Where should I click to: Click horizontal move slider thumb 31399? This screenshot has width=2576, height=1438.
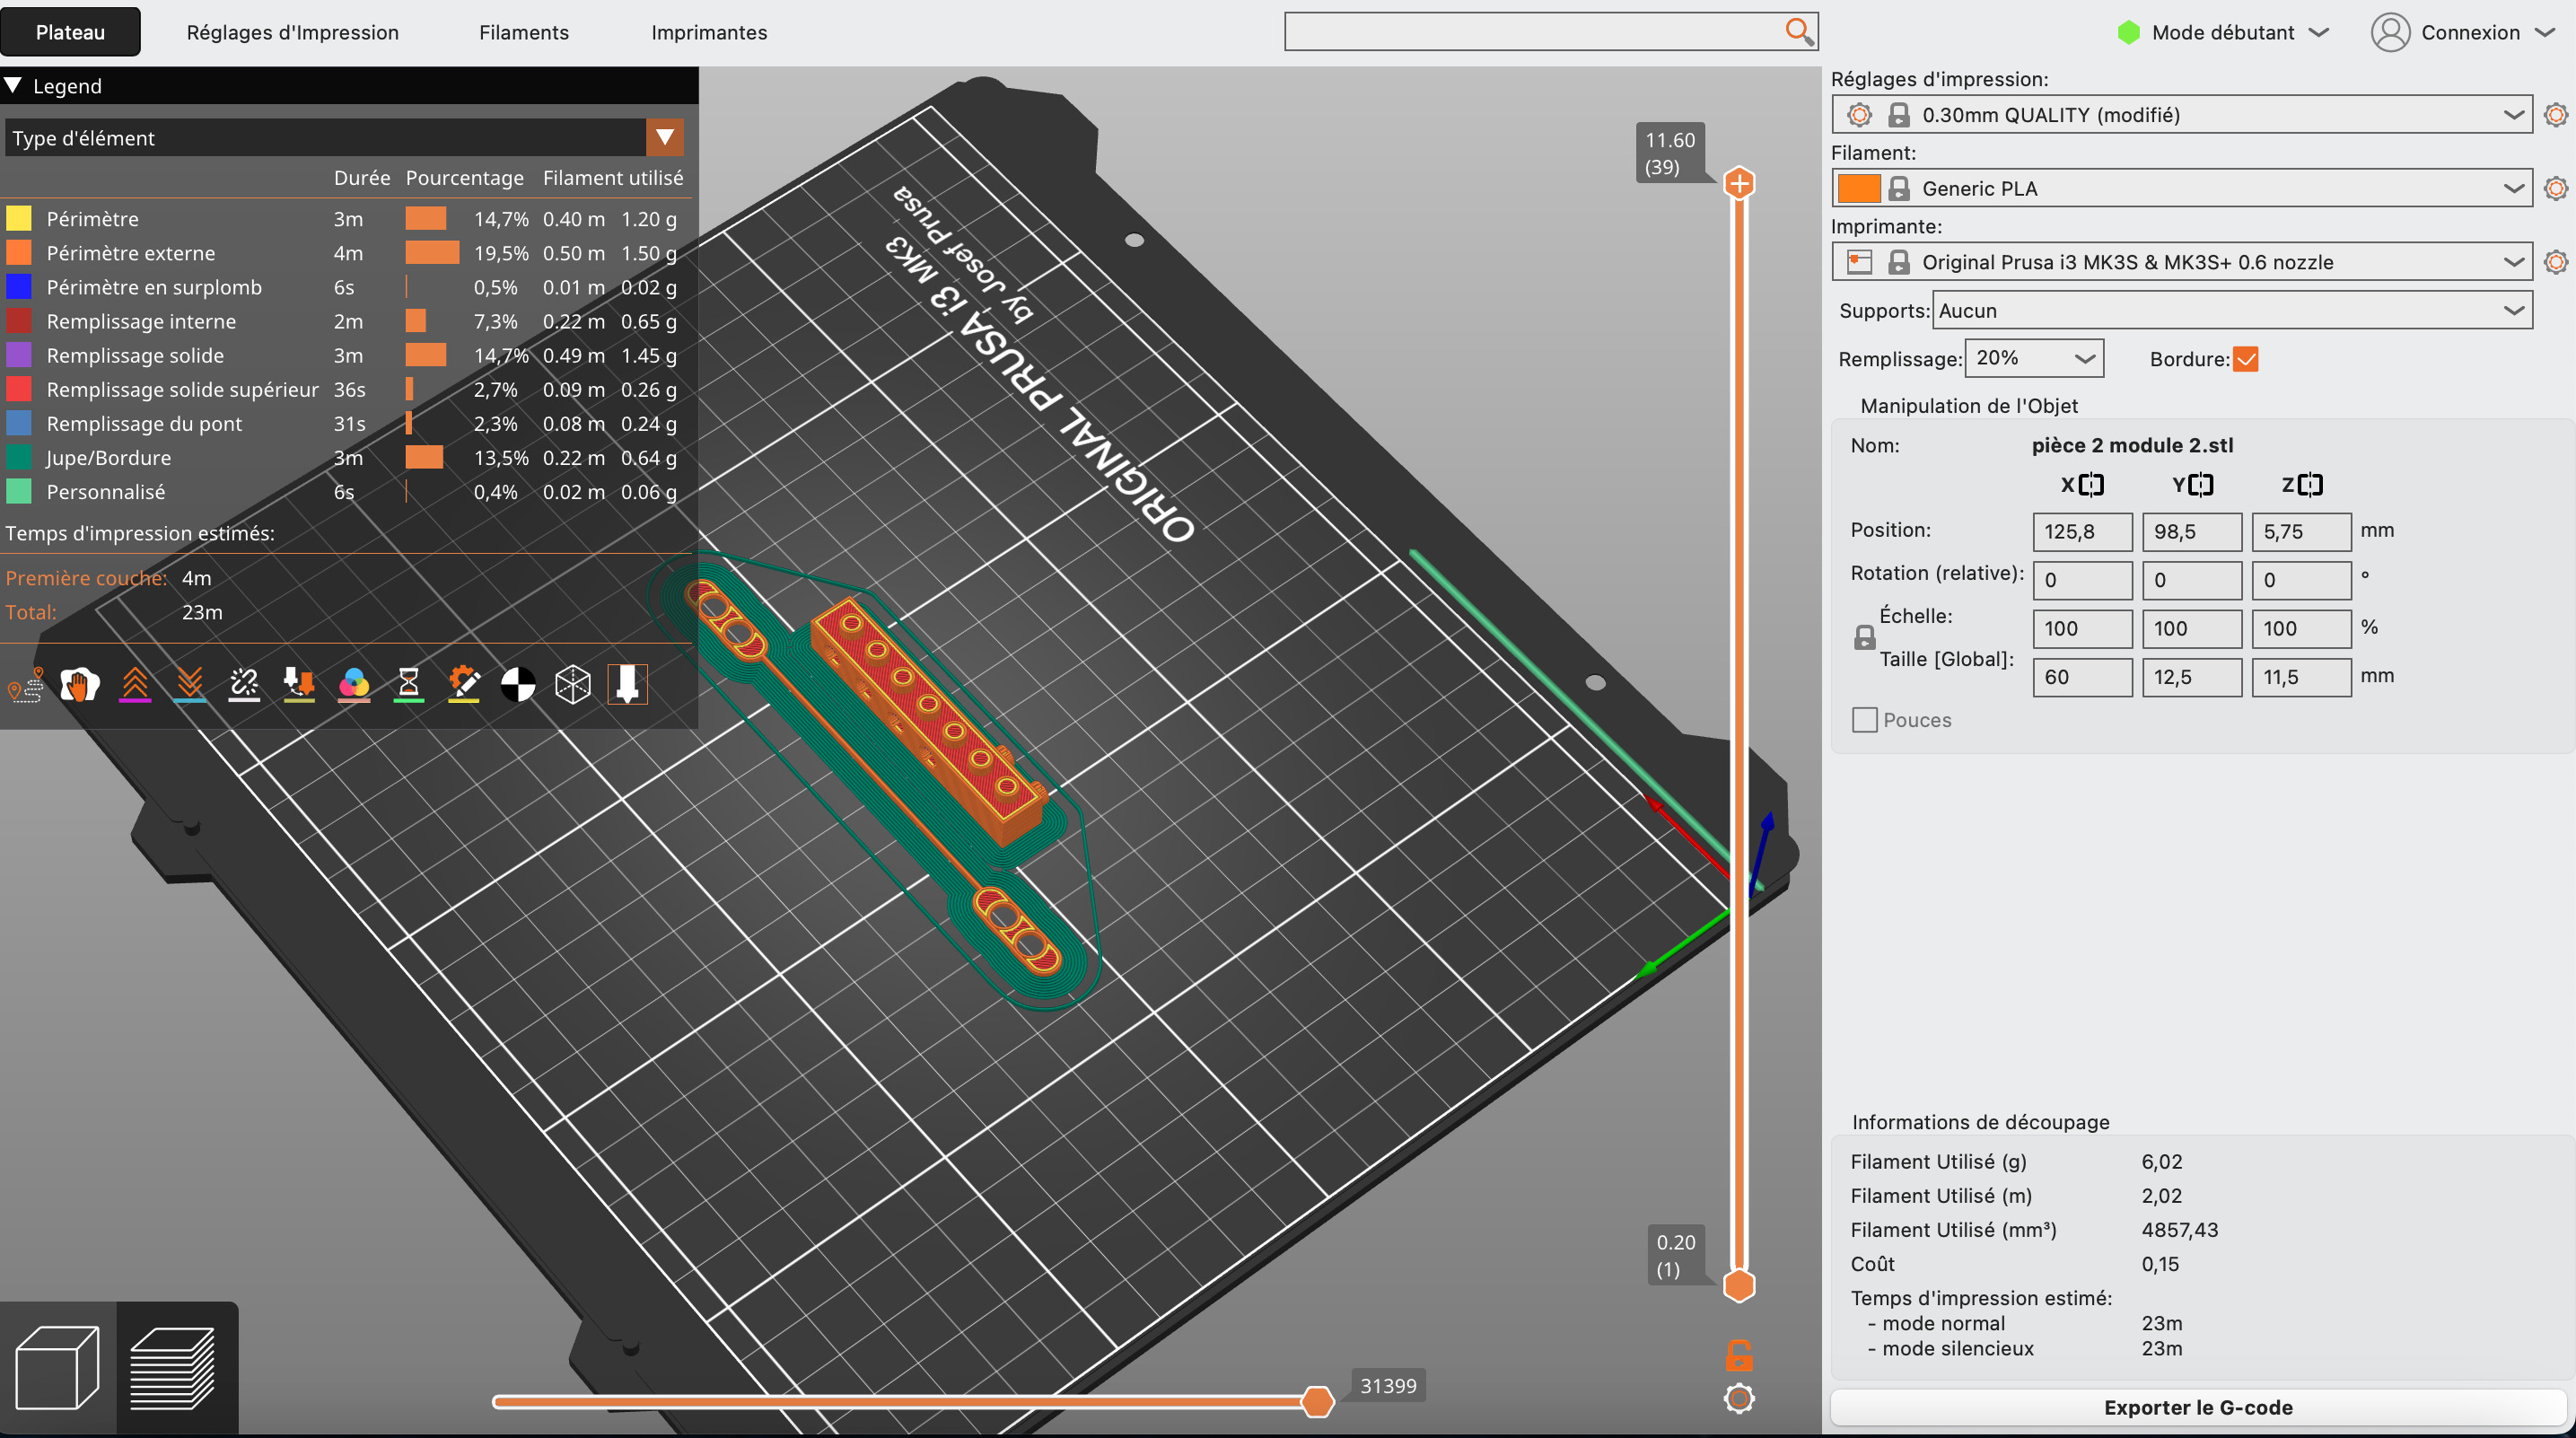pyautogui.click(x=1317, y=1401)
